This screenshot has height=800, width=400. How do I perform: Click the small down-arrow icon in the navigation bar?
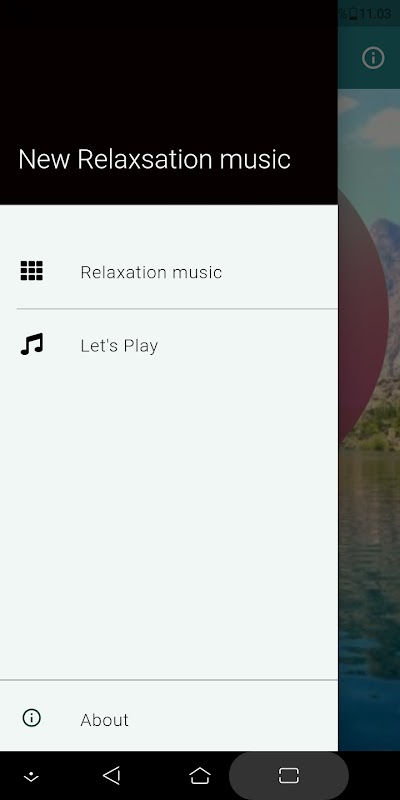32,777
